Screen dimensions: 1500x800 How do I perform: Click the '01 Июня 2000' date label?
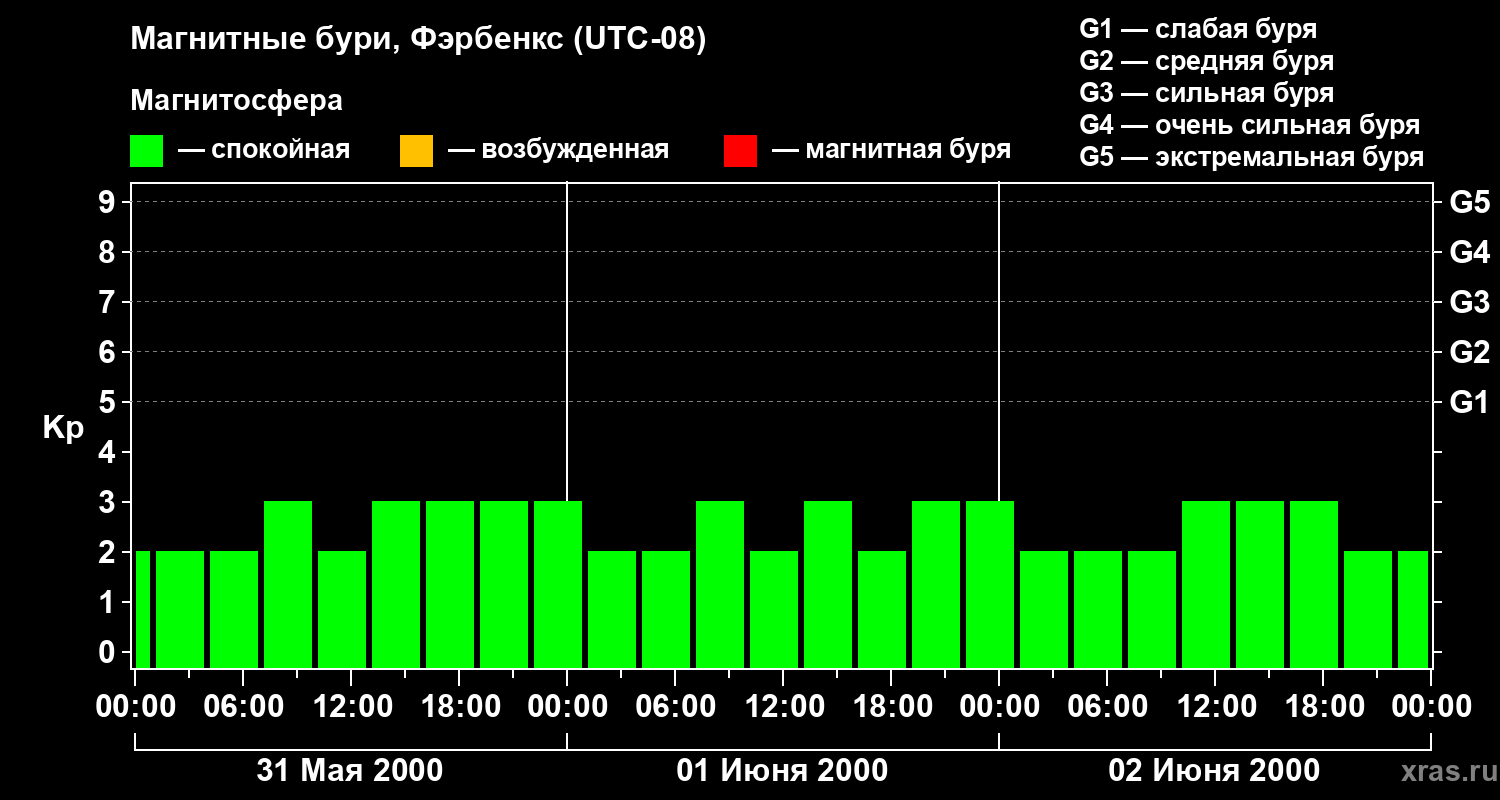[x=782, y=771]
